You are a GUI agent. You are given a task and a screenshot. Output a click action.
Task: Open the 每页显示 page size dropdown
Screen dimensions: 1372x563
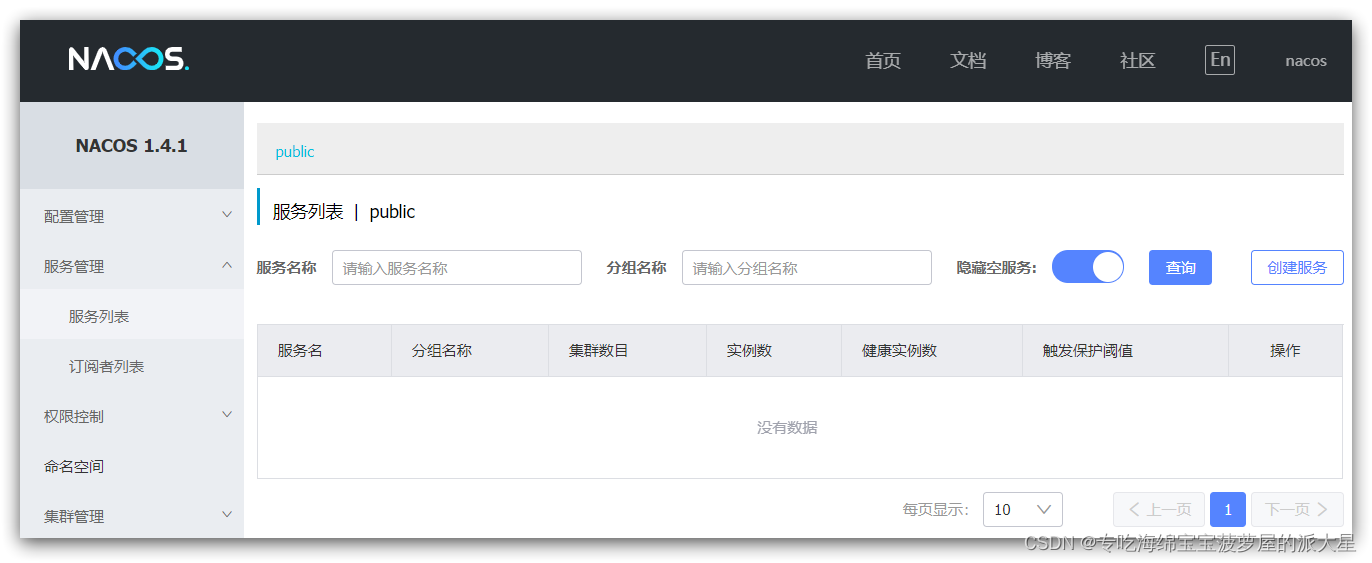(x=1023, y=509)
